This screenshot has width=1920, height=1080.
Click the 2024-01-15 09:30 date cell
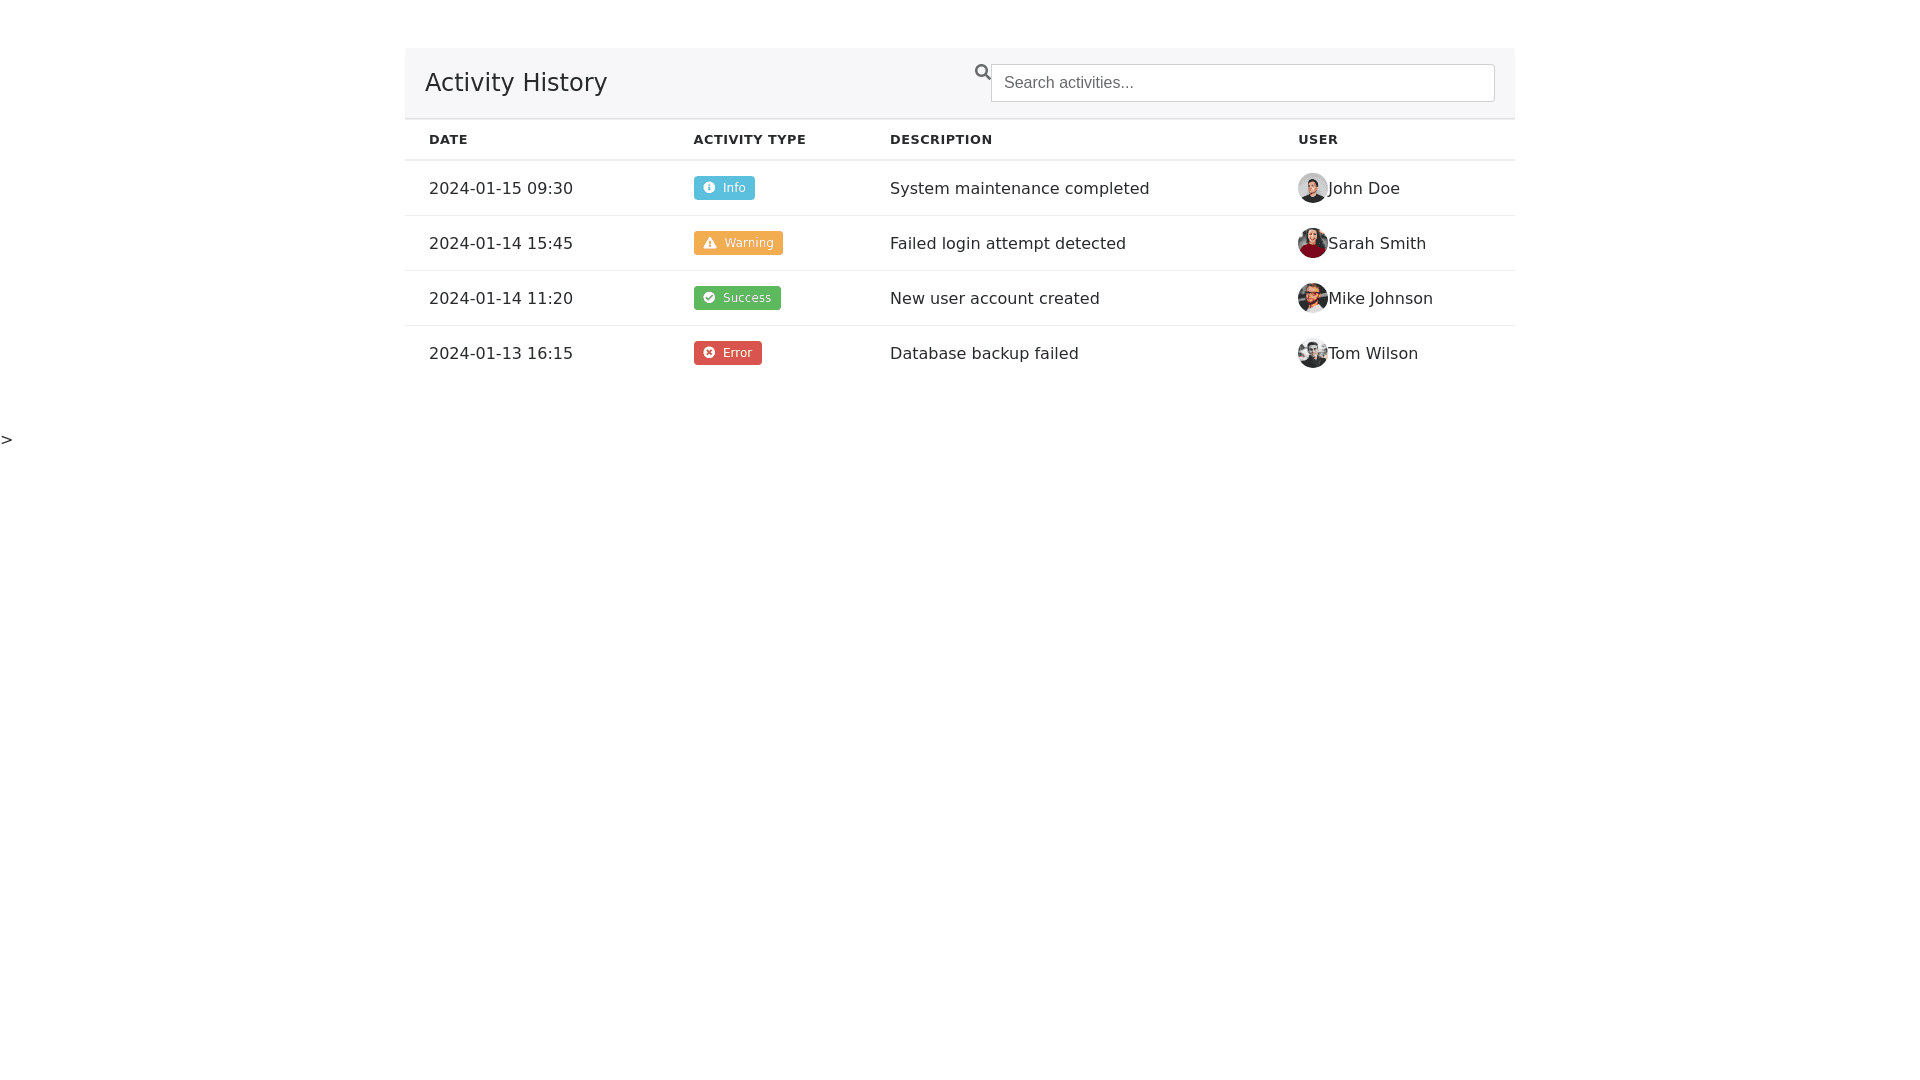point(500,189)
